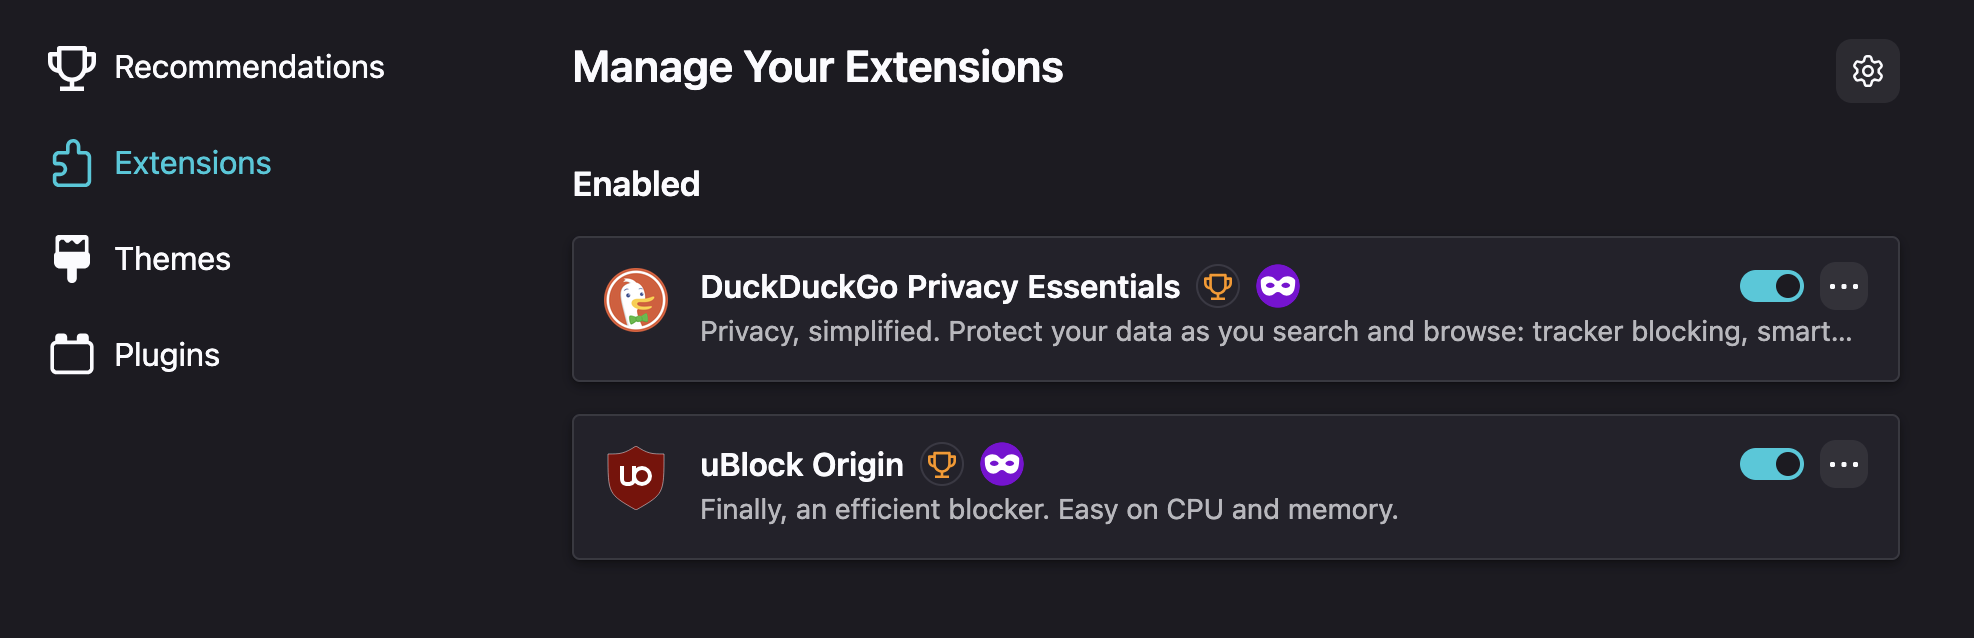The height and width of the screenshot is (638, 1974).
Task: Click the Themes paintbrush icon
Action: [x=72, y=259]
